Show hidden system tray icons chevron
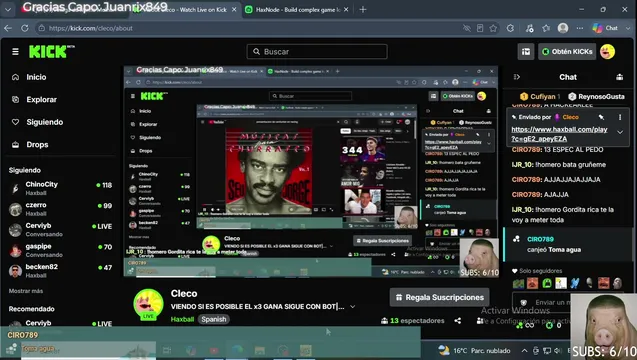 [524, 350]
